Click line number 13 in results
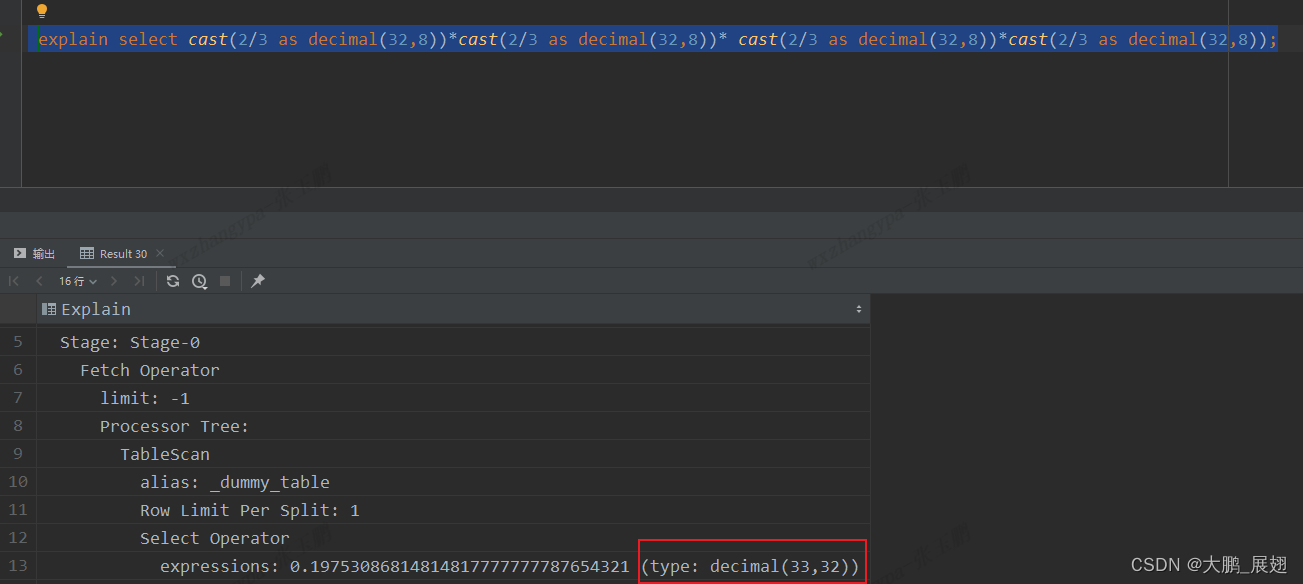This screenshot has height=584, width=1303. 17,564
